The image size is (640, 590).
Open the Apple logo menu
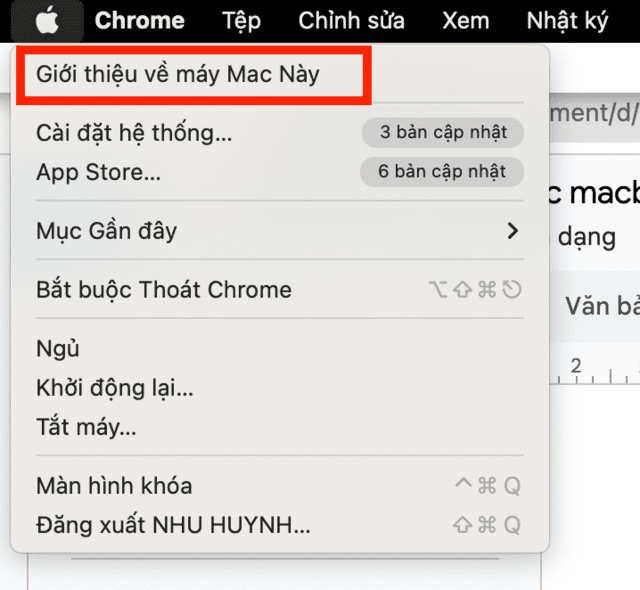coord(47,20)
